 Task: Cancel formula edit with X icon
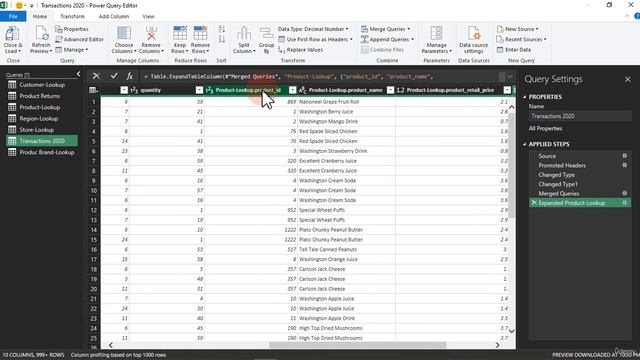(x=96, y=76)
